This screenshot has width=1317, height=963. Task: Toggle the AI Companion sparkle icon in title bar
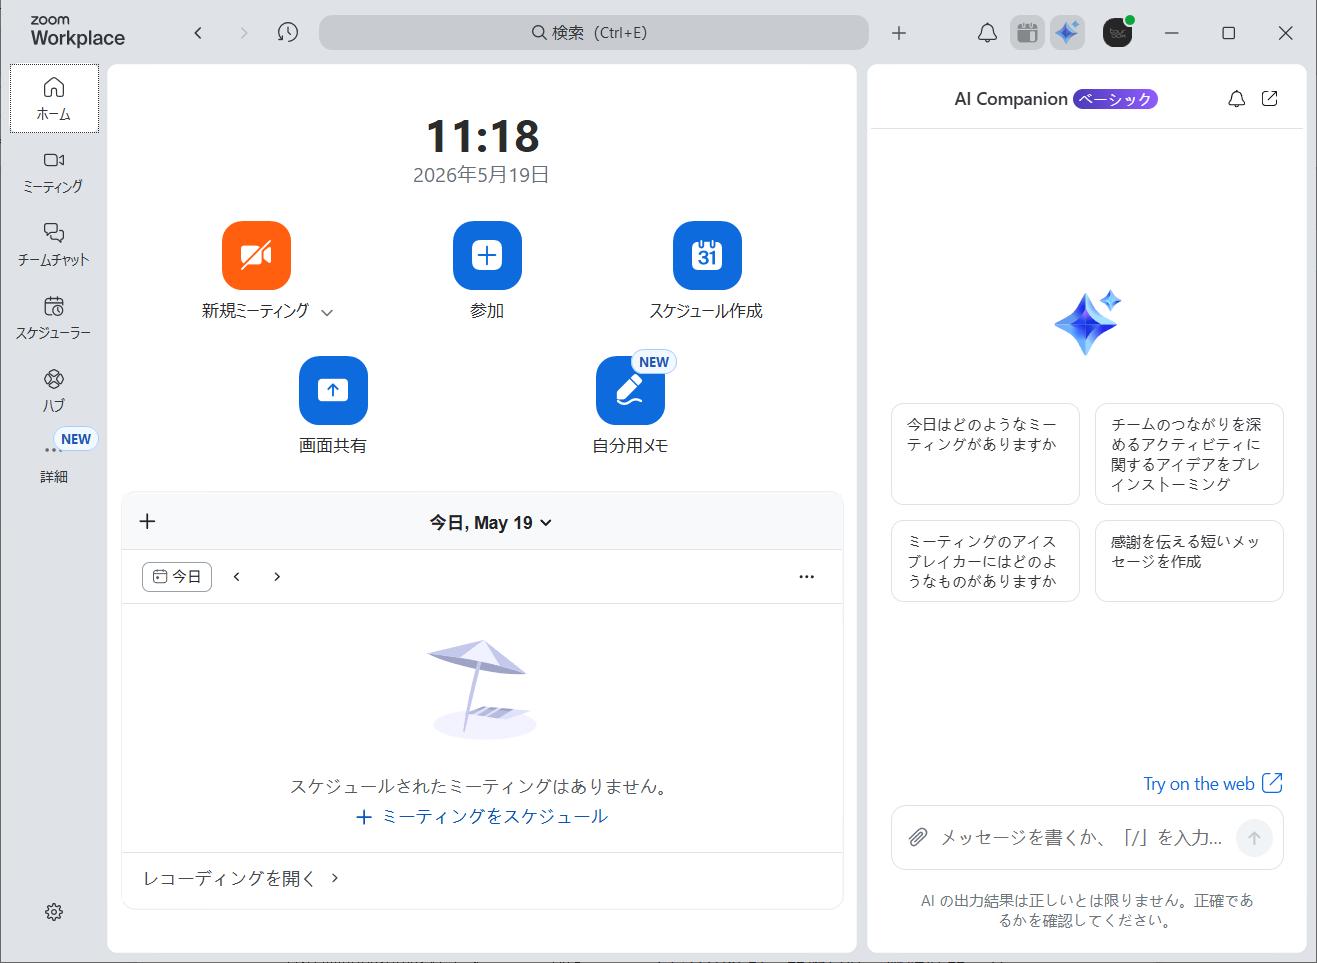1067,33
